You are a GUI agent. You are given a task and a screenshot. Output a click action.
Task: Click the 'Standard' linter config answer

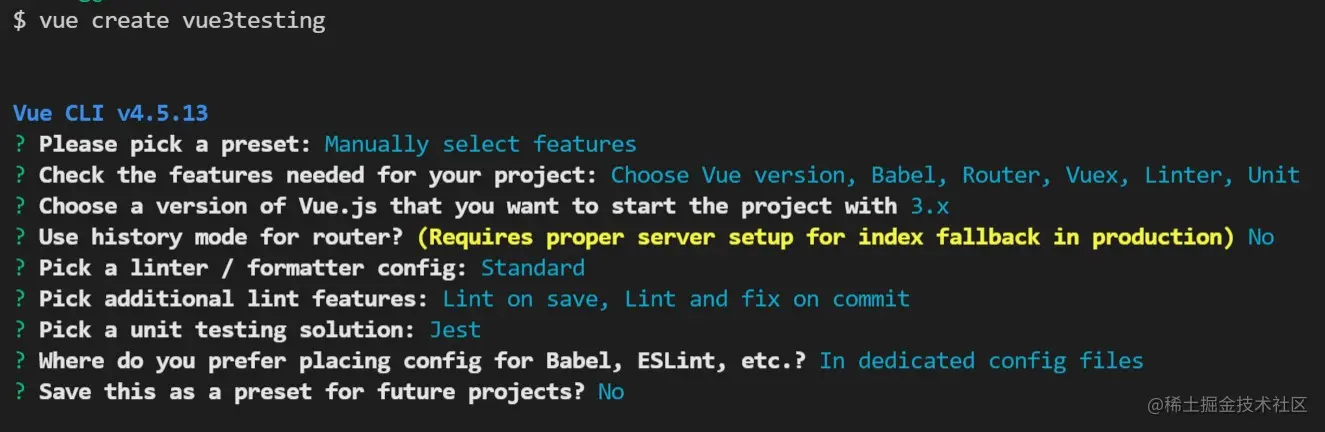(x=533, y=268)
